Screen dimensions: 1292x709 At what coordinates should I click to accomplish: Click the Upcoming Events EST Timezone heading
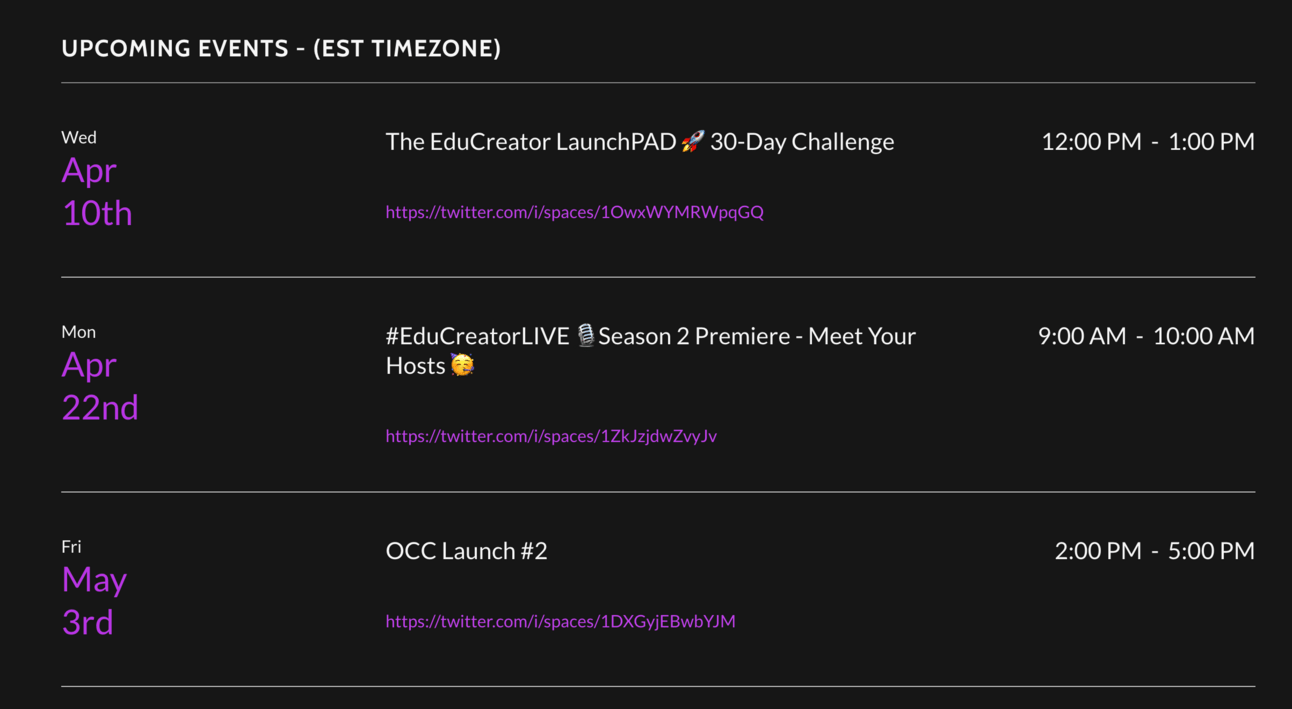pyautogui.click(x=281, y=48)
